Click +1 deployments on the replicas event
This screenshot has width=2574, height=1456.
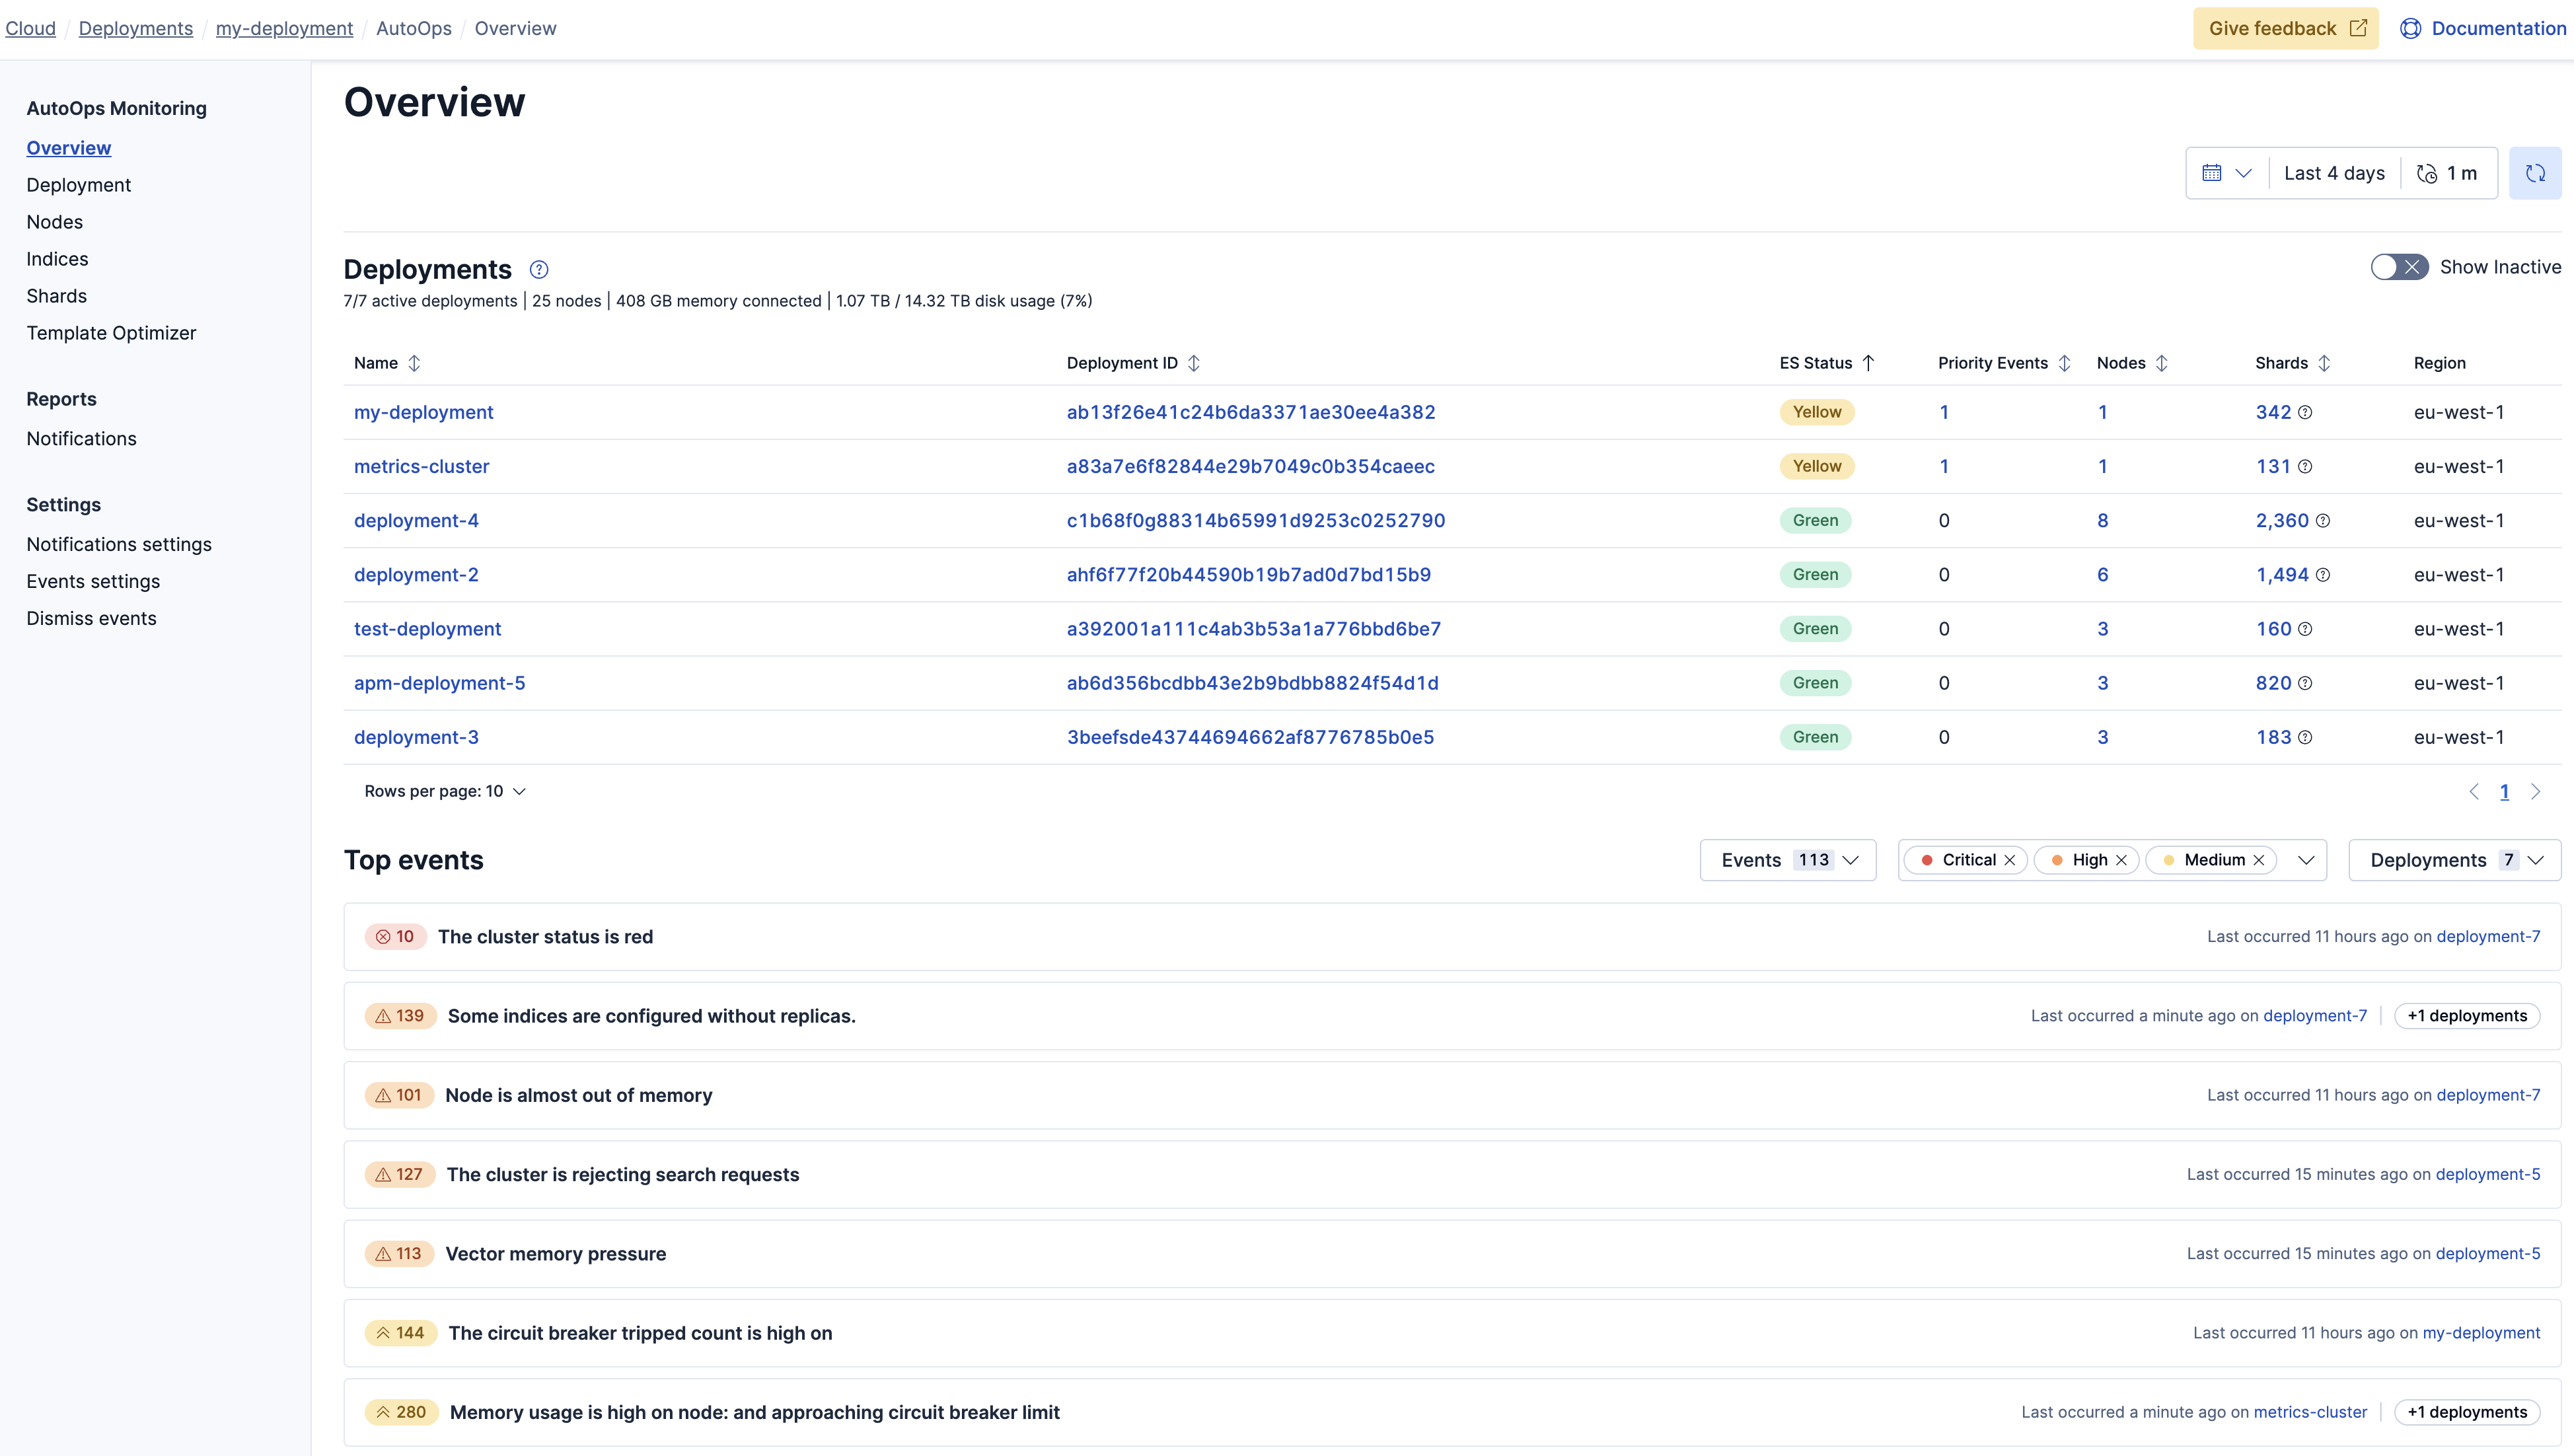[2467, 1016]
